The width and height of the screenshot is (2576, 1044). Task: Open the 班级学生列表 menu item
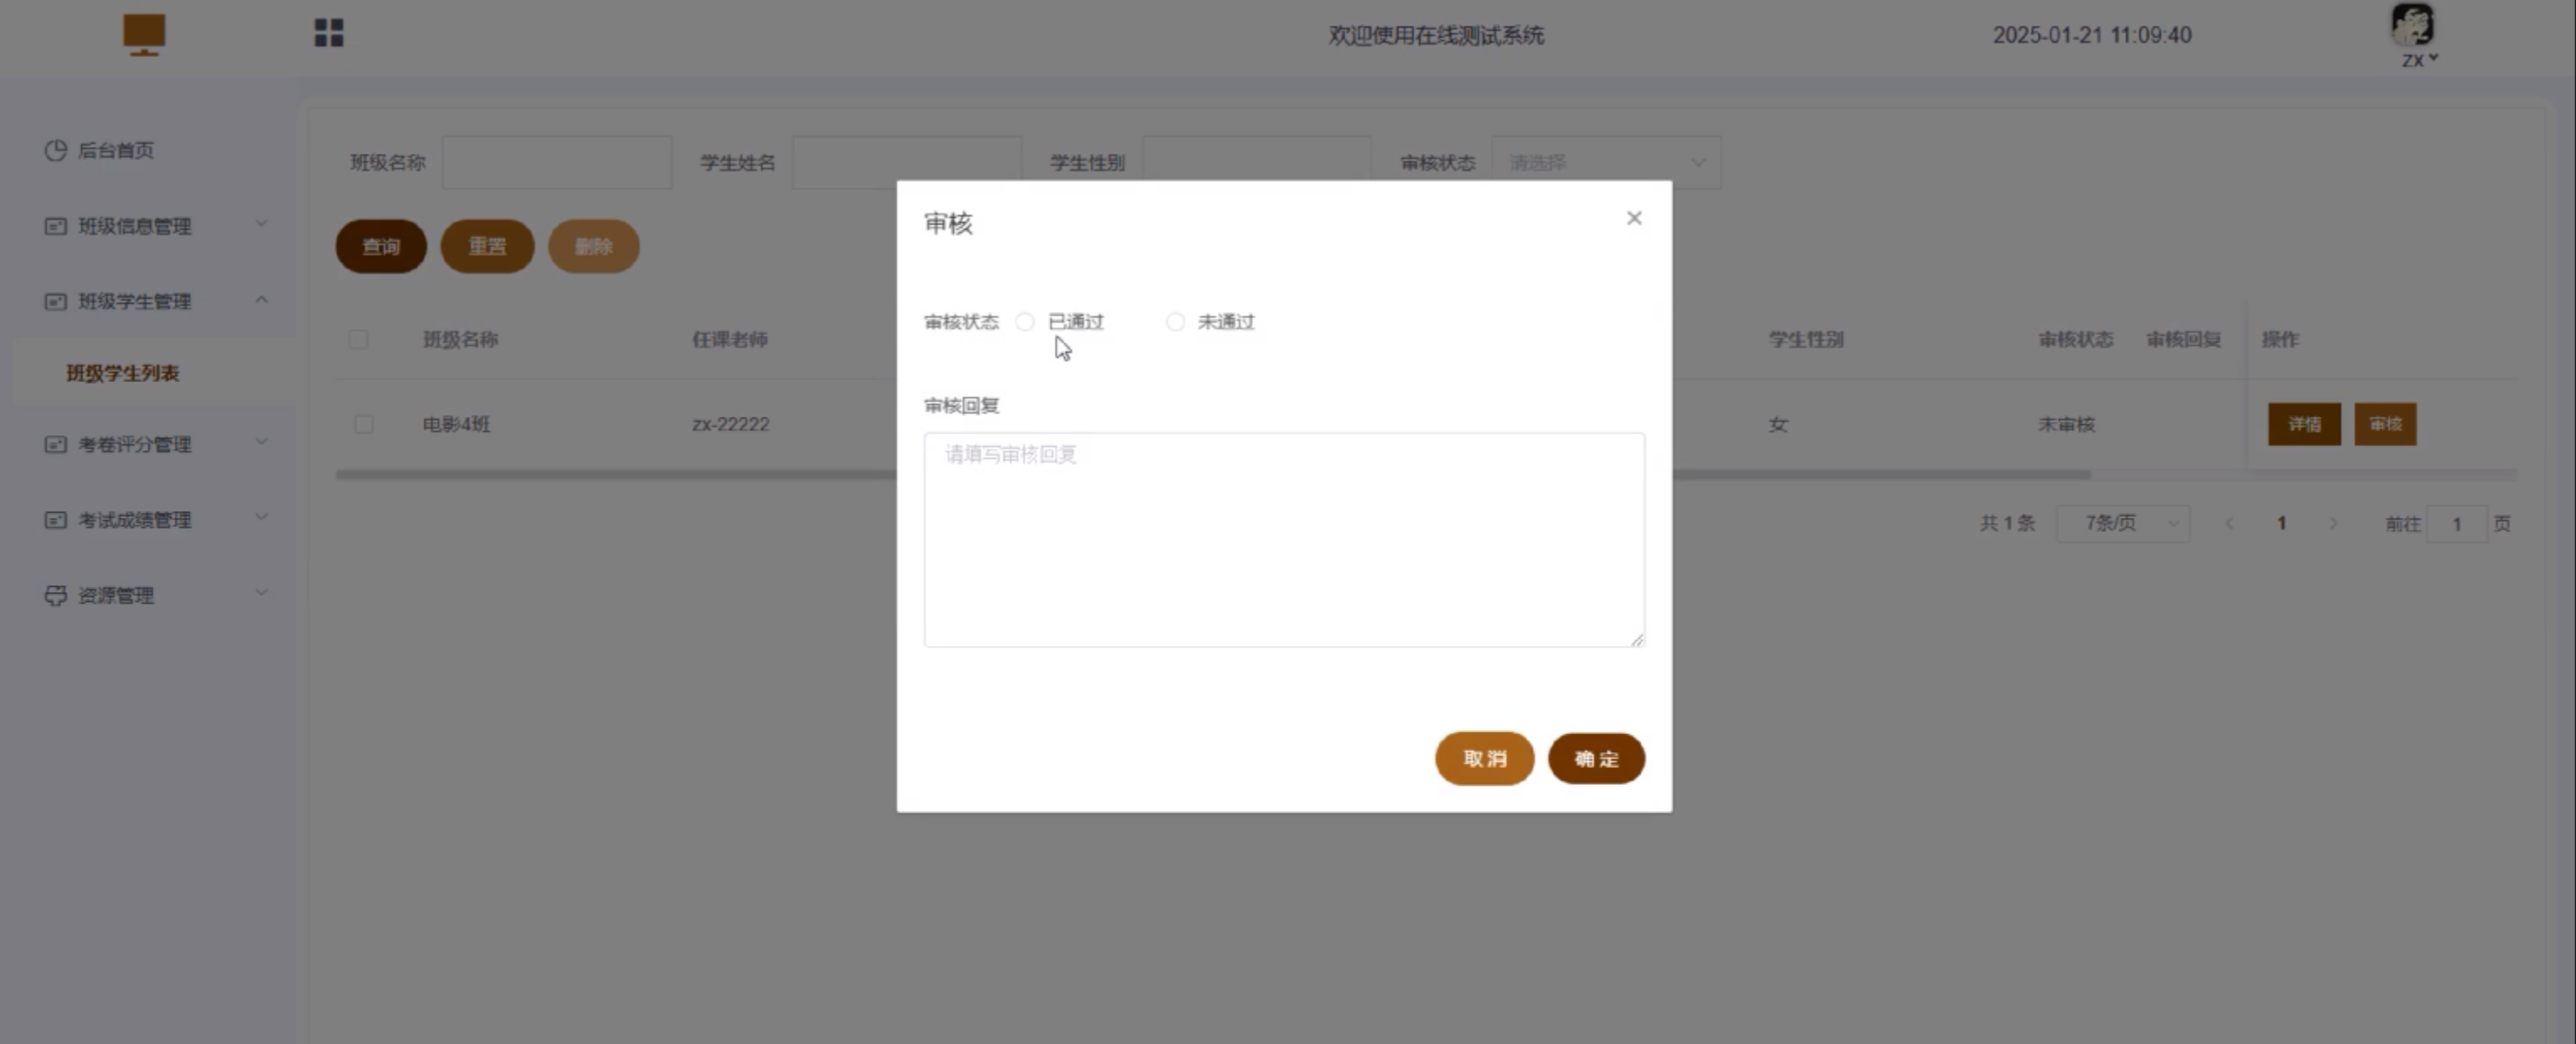coord(123,373)
